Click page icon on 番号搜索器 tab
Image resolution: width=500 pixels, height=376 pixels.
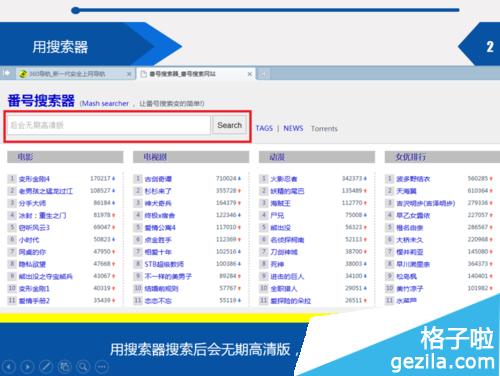(x=144, y=74)
